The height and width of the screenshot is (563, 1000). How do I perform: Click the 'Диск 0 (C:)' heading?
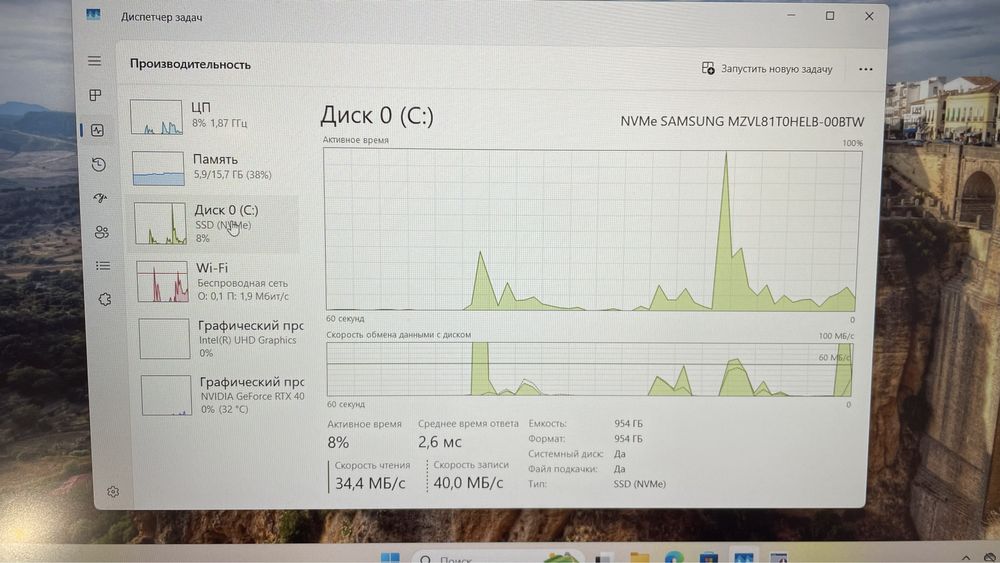[x=377, y=115]
